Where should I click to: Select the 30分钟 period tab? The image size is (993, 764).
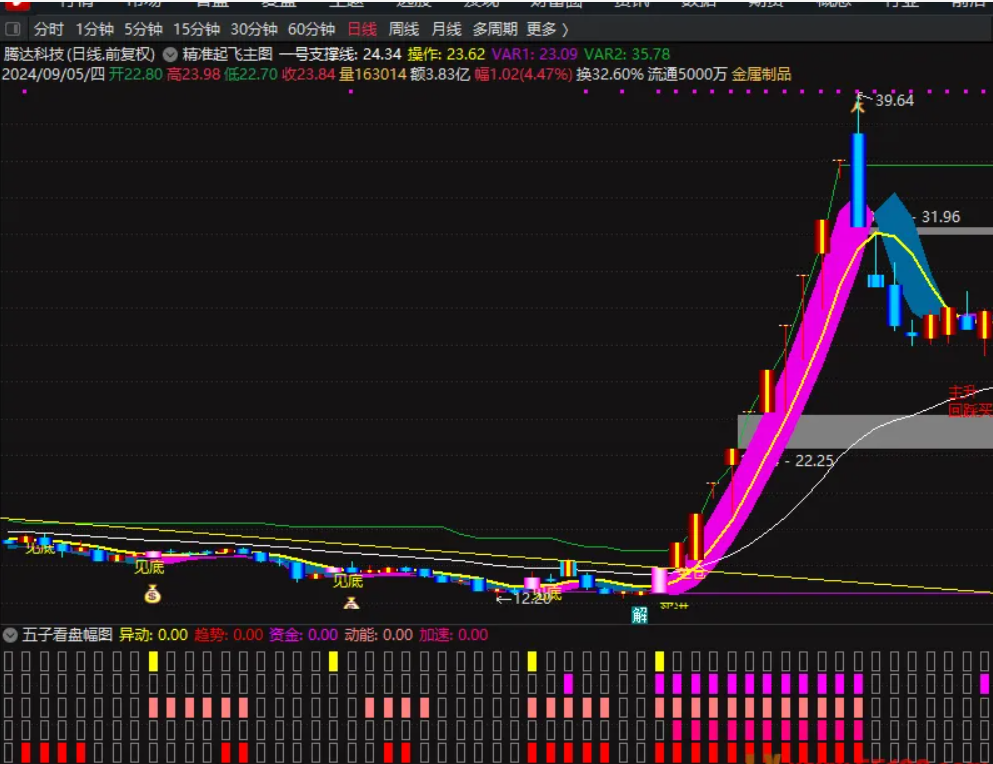[254, 29]
